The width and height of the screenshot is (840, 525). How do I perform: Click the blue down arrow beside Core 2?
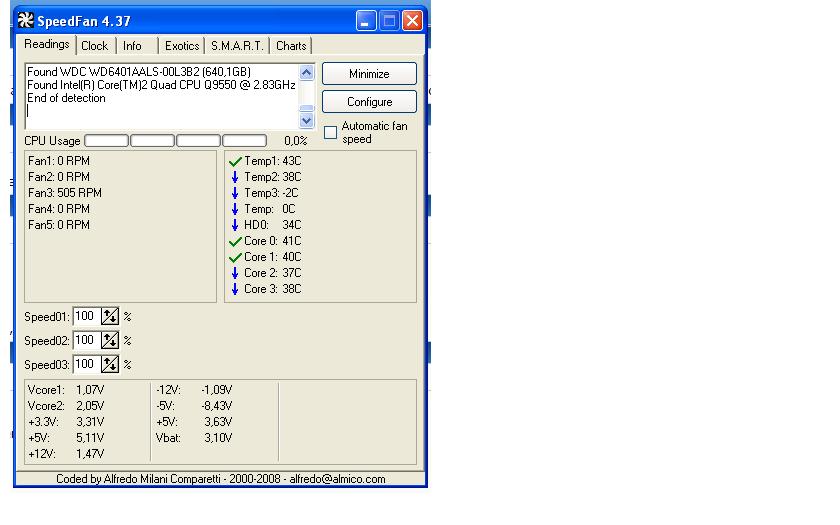click(235, 273)
